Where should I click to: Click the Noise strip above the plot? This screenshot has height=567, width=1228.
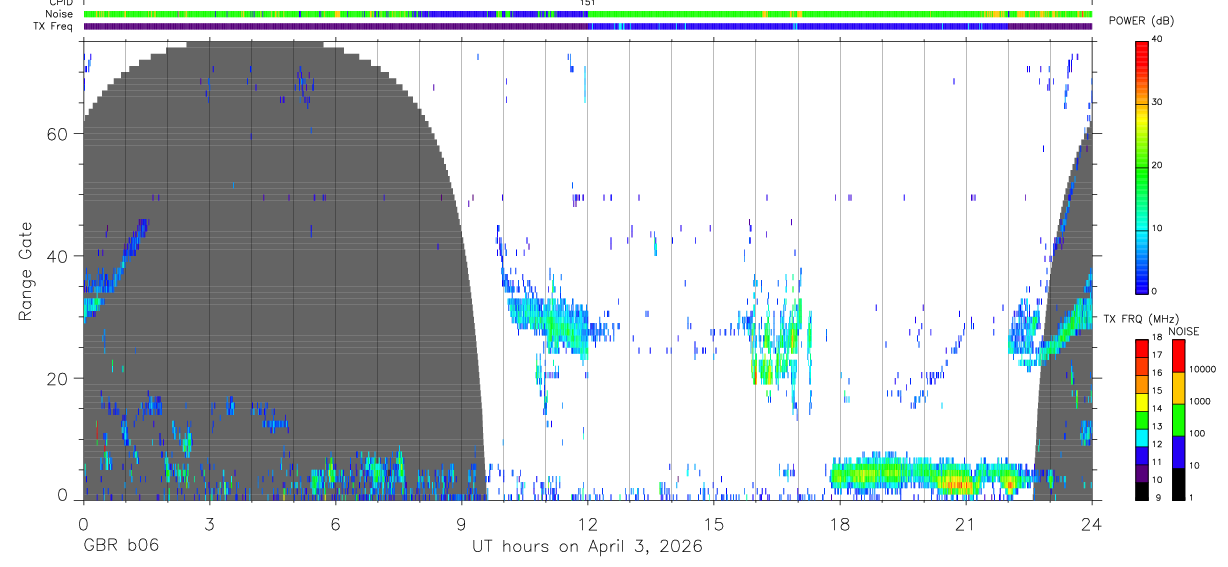click(x=588, y=15)
